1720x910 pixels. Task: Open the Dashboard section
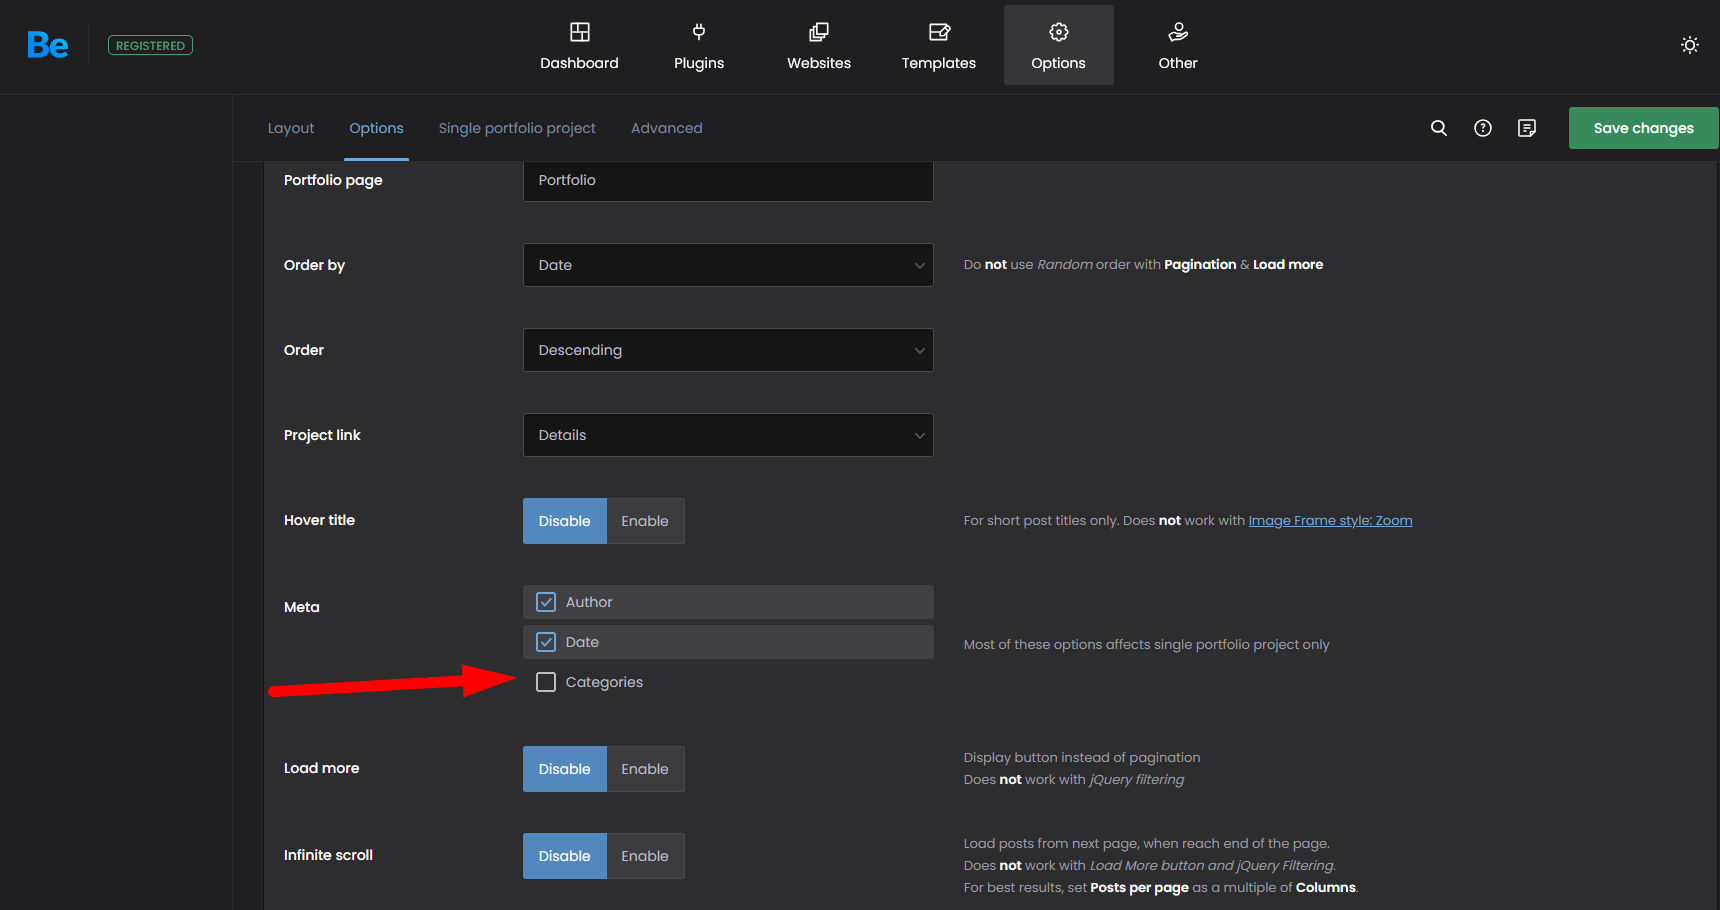(x=579, y=46)
